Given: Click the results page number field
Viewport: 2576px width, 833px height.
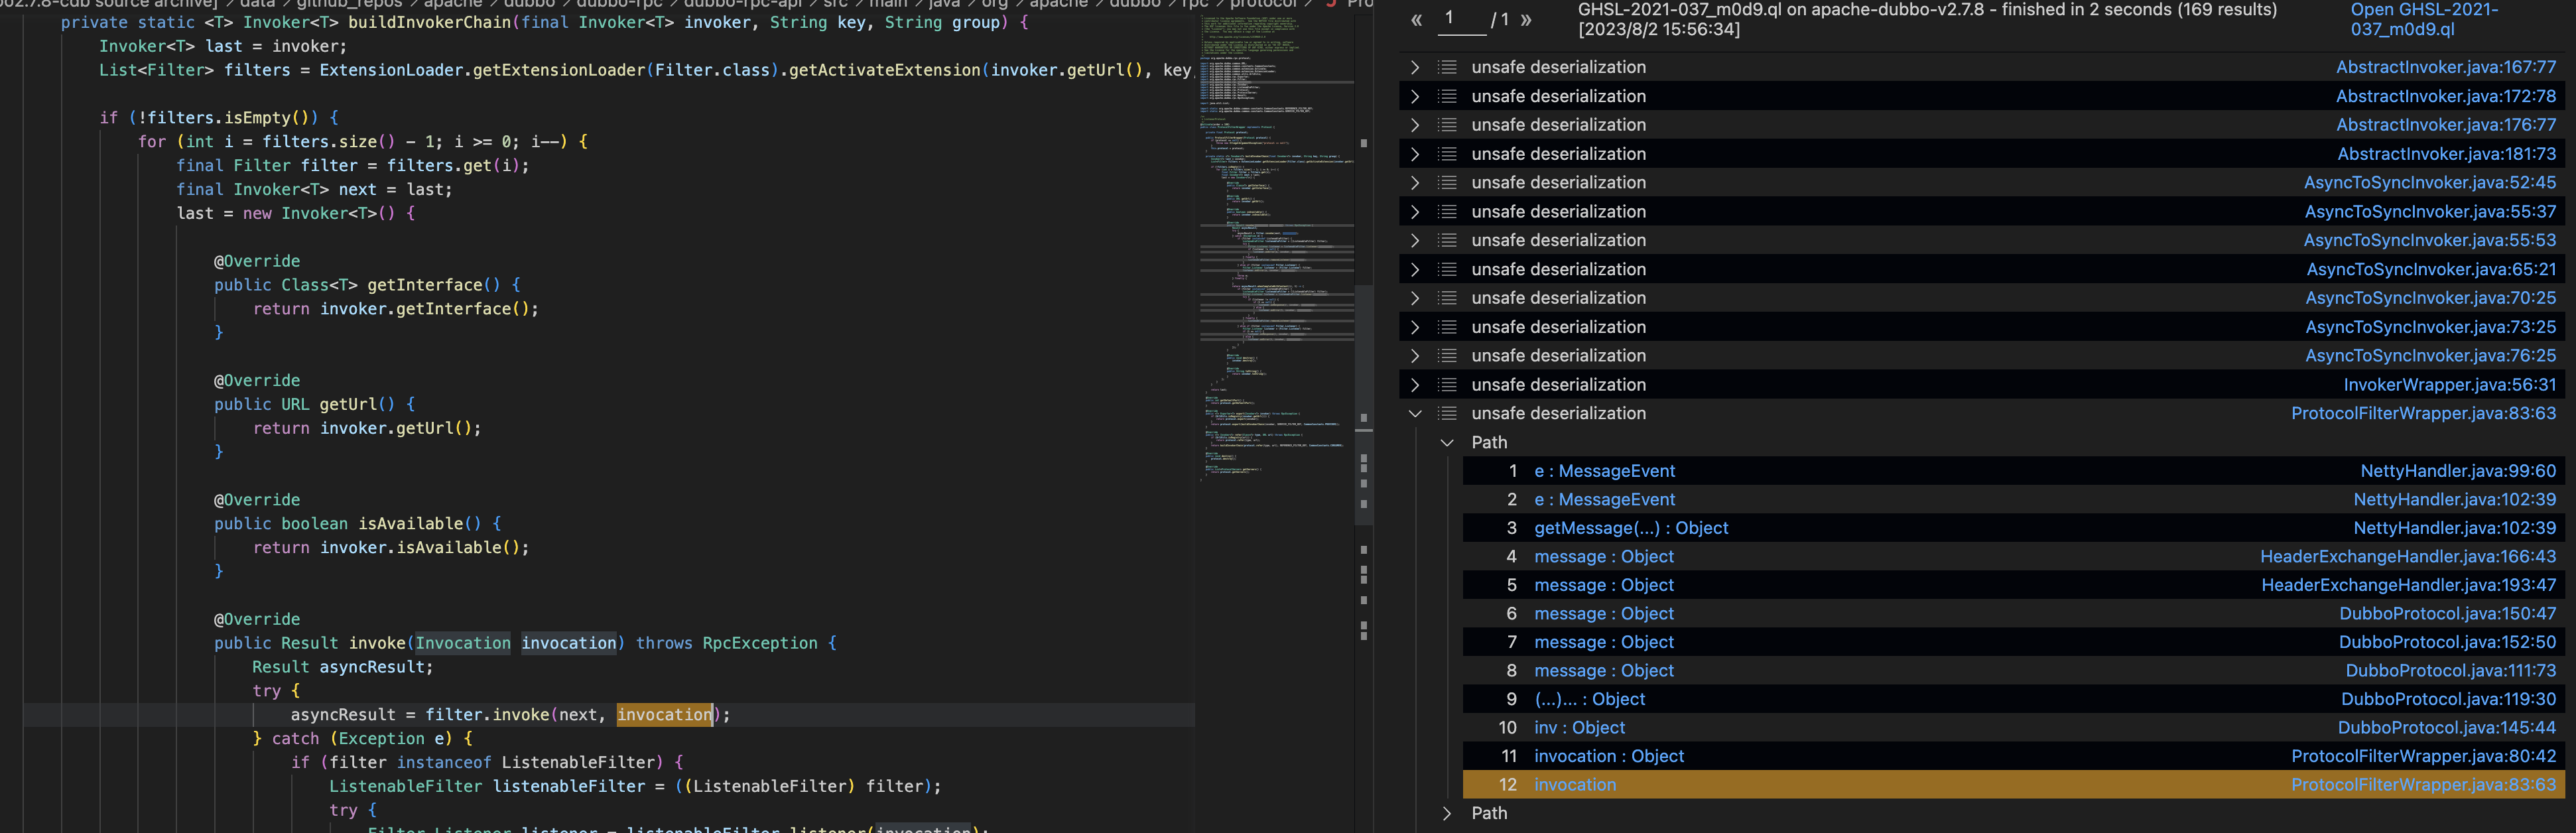Looking at the screenshot, I should pos(1461,19).
